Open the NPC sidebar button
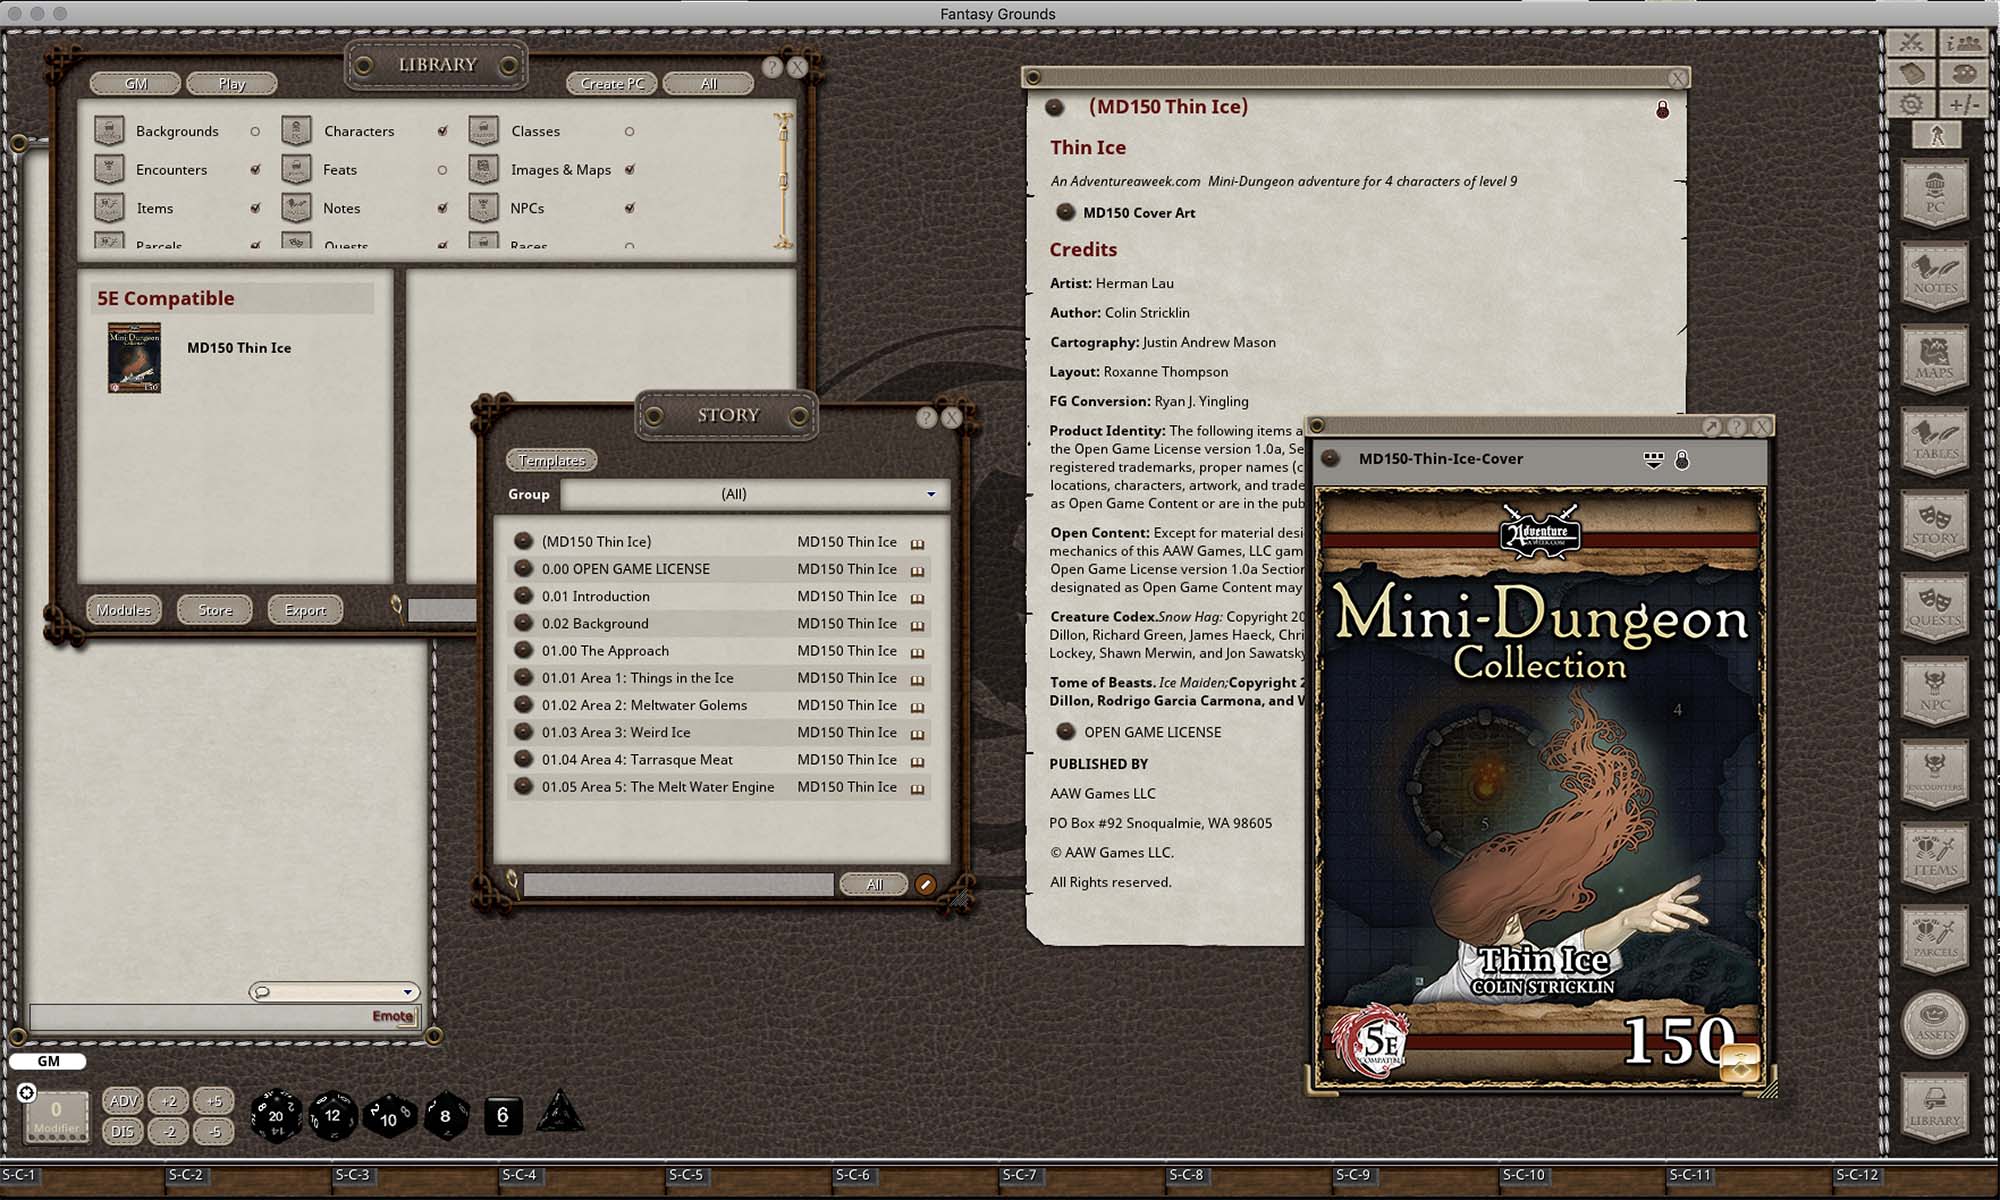Viewport: 2000px width, 1200px height. click(x=1935, y=690)
